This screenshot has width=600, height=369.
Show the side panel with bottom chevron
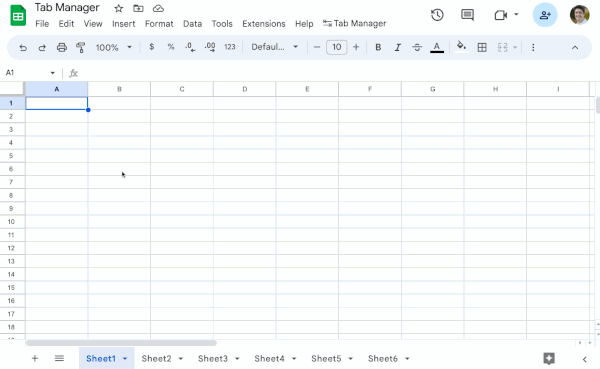[x=584, y=359]
